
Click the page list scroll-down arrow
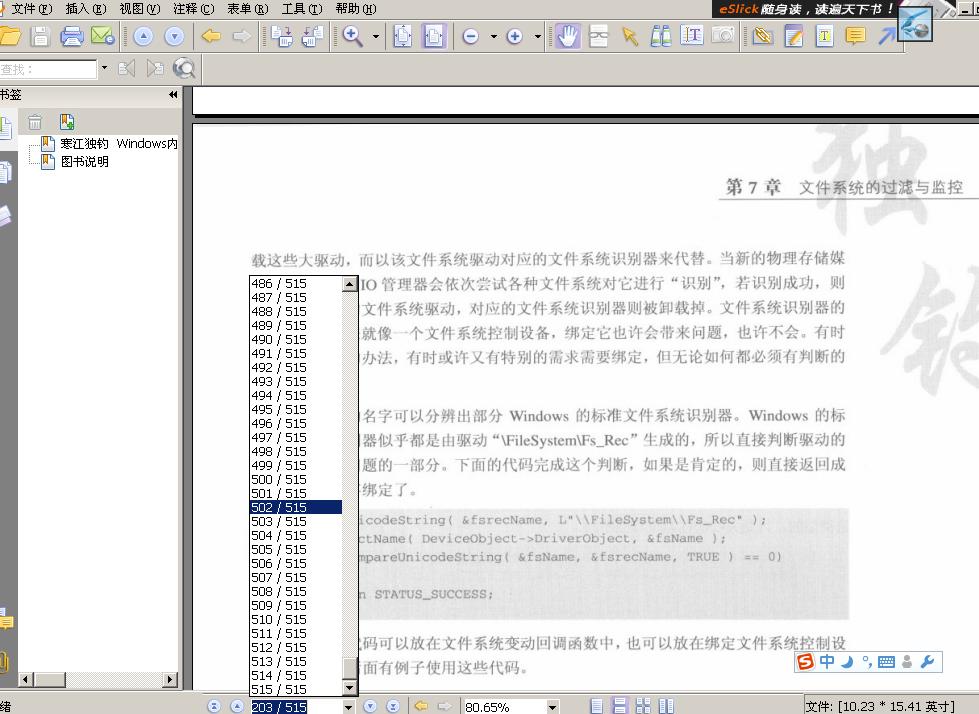[350, 688]
